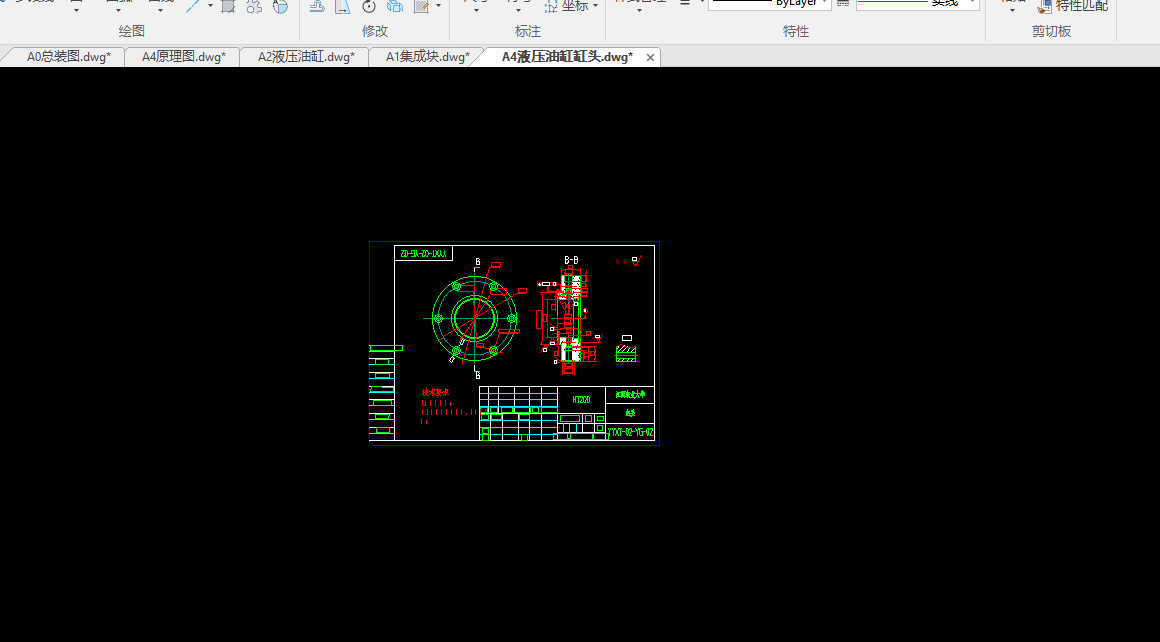The height and width of the screenshot is (642, 1160).
Task: Click the 剪切板 panel label
Action: click(1051, 31)
